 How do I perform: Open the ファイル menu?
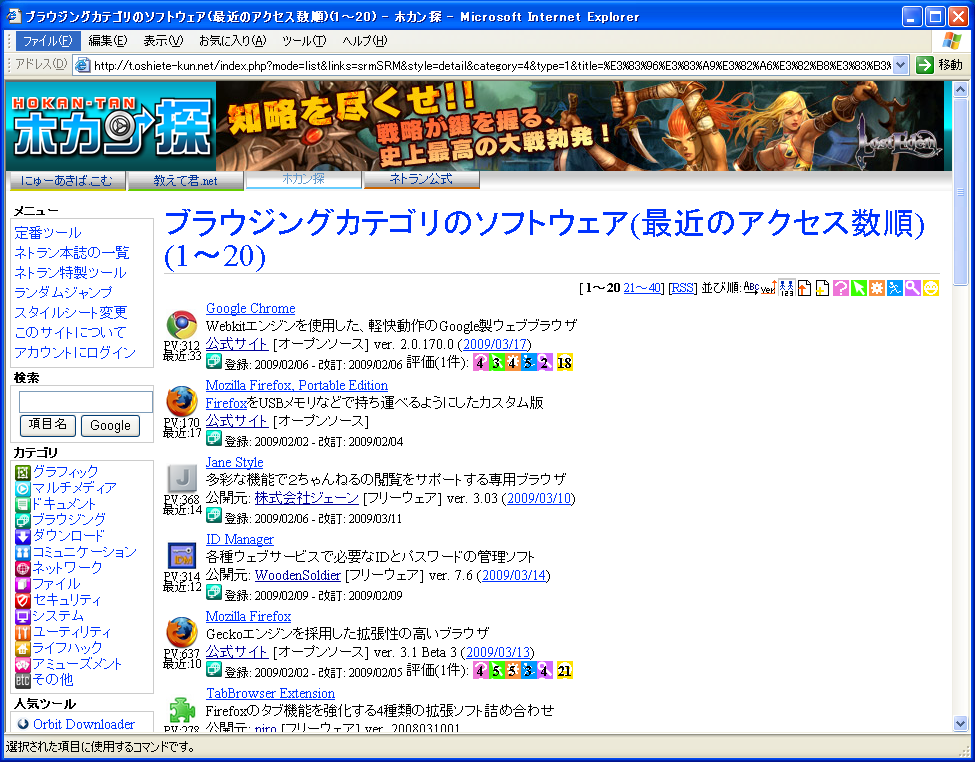[48, 41]
